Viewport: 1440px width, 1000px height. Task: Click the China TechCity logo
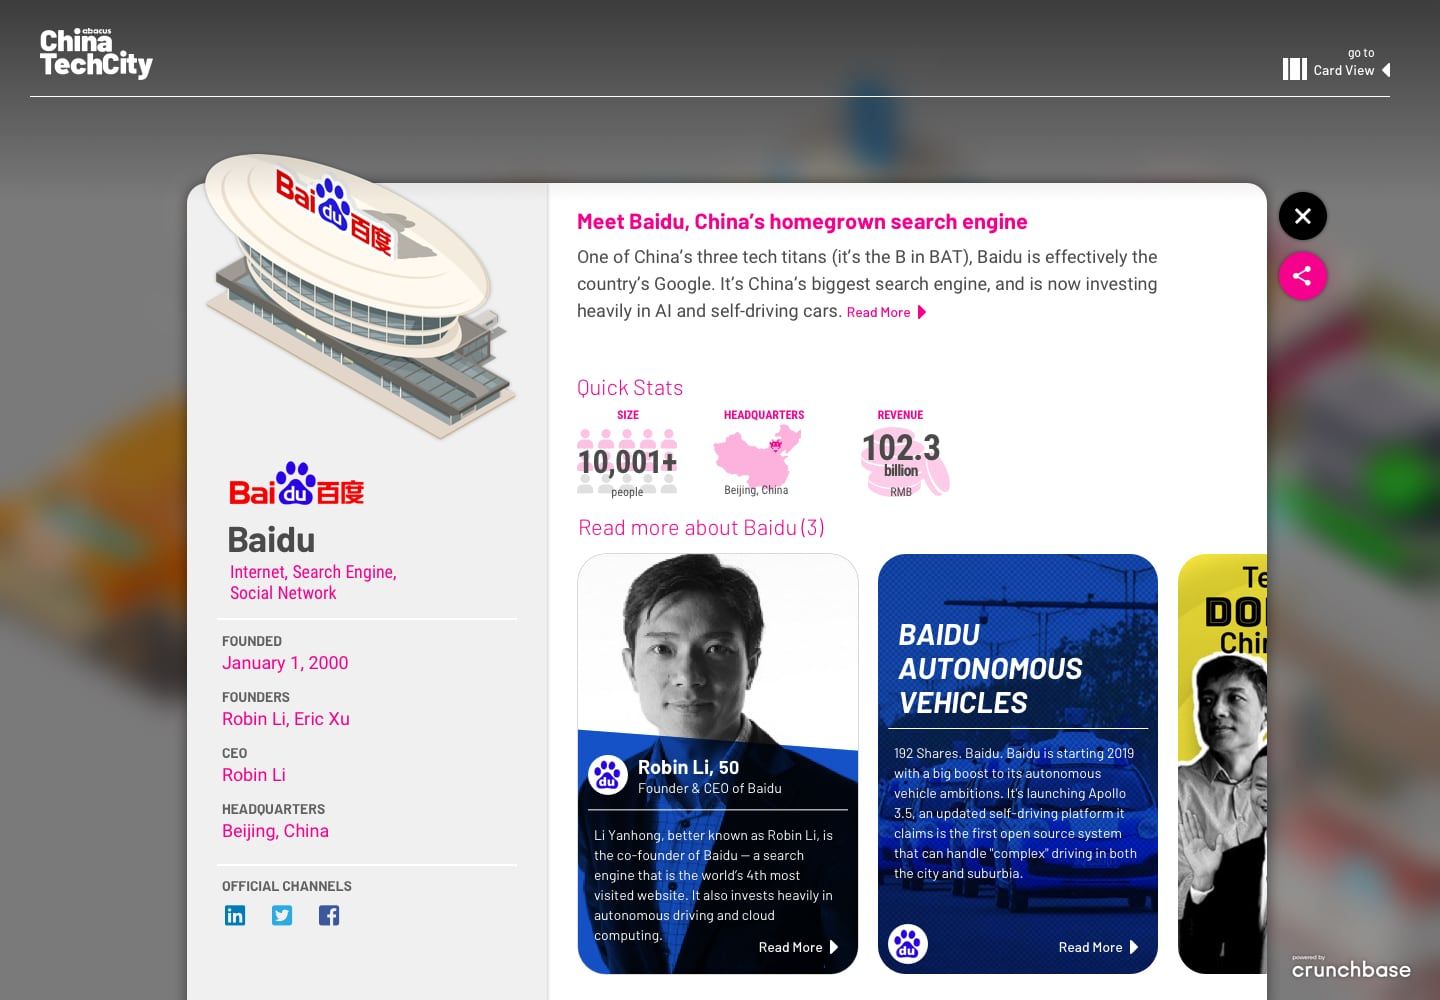point(96,53)
